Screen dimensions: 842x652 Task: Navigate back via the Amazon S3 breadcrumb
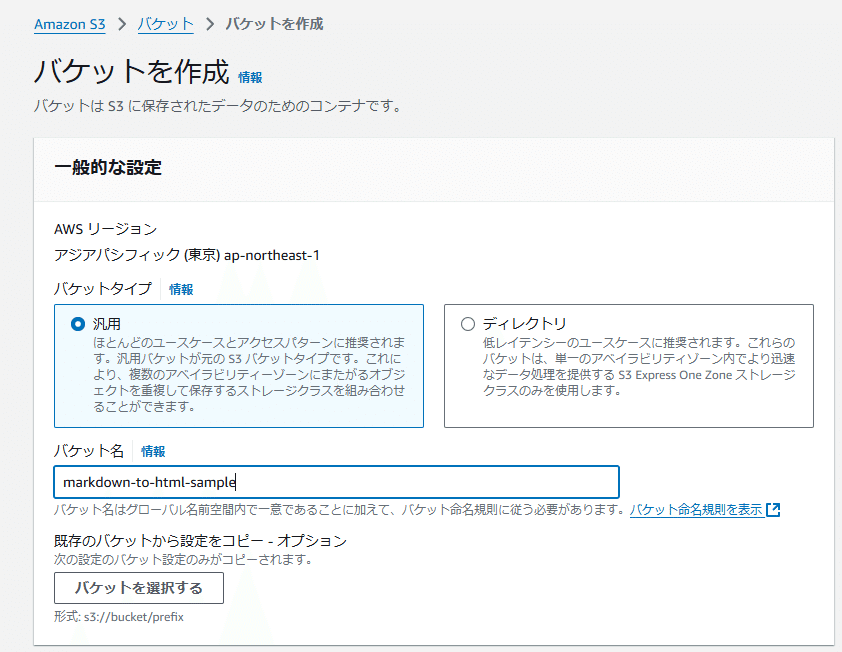coord(69,24)
